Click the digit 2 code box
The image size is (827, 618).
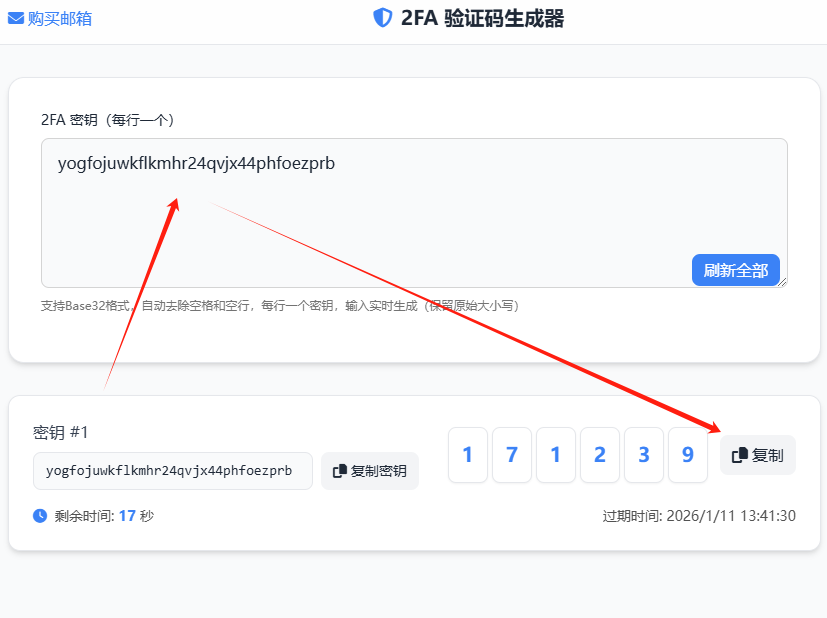(x=599, y=455)
